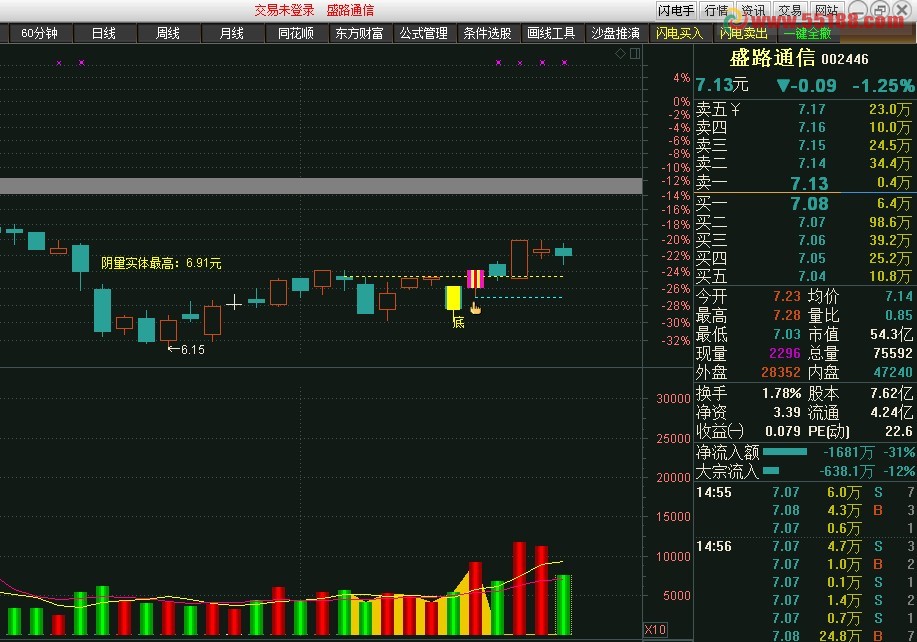Select the 买二 row price 7.07
This screenshot has height=642, width=917.
812,222
